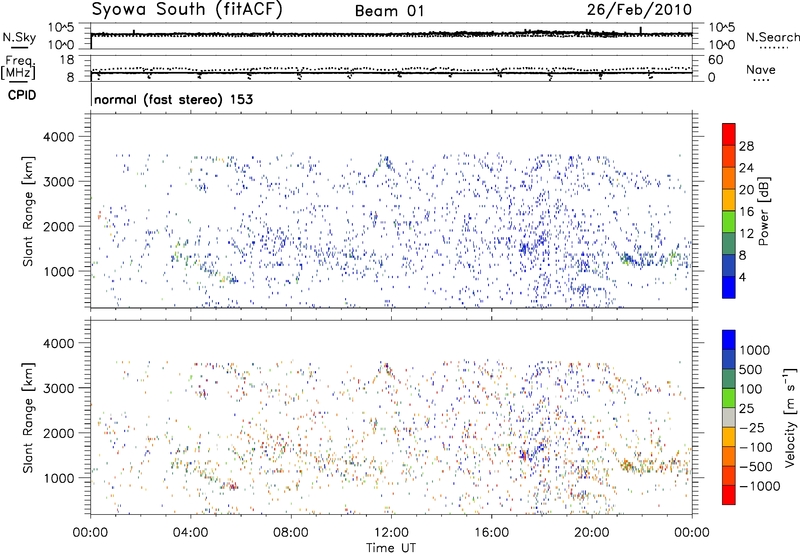Click the 'Power [dB]' colorbar title

point(763,211)
